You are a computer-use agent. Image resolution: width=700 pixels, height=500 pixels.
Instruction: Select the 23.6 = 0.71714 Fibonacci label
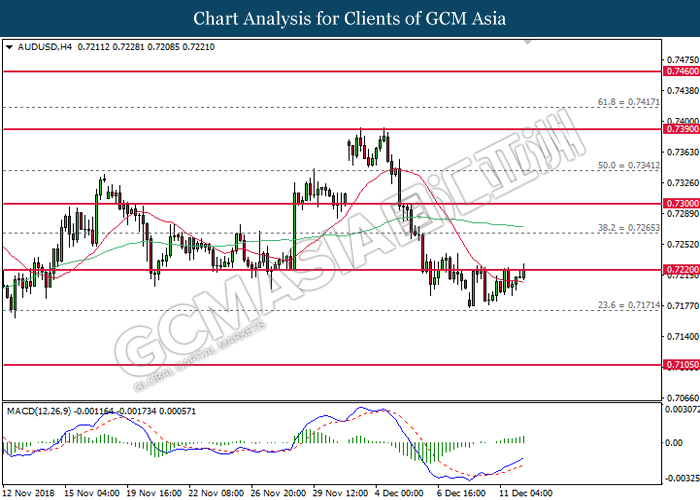coord(629,305)
